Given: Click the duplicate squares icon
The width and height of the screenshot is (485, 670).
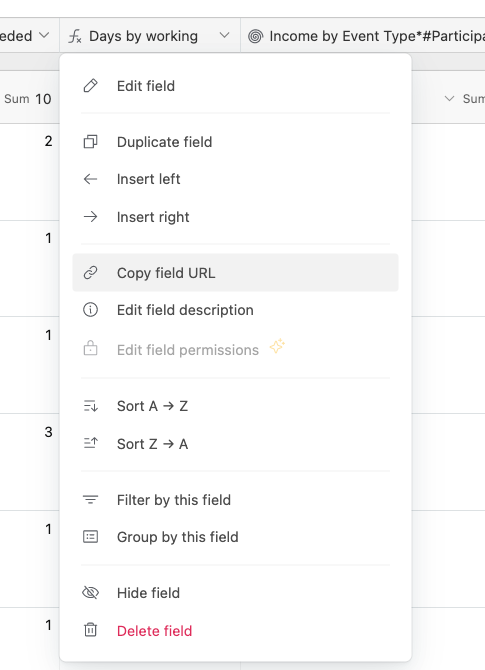Looking at the screenshot, I should click(x=90, y=142).
